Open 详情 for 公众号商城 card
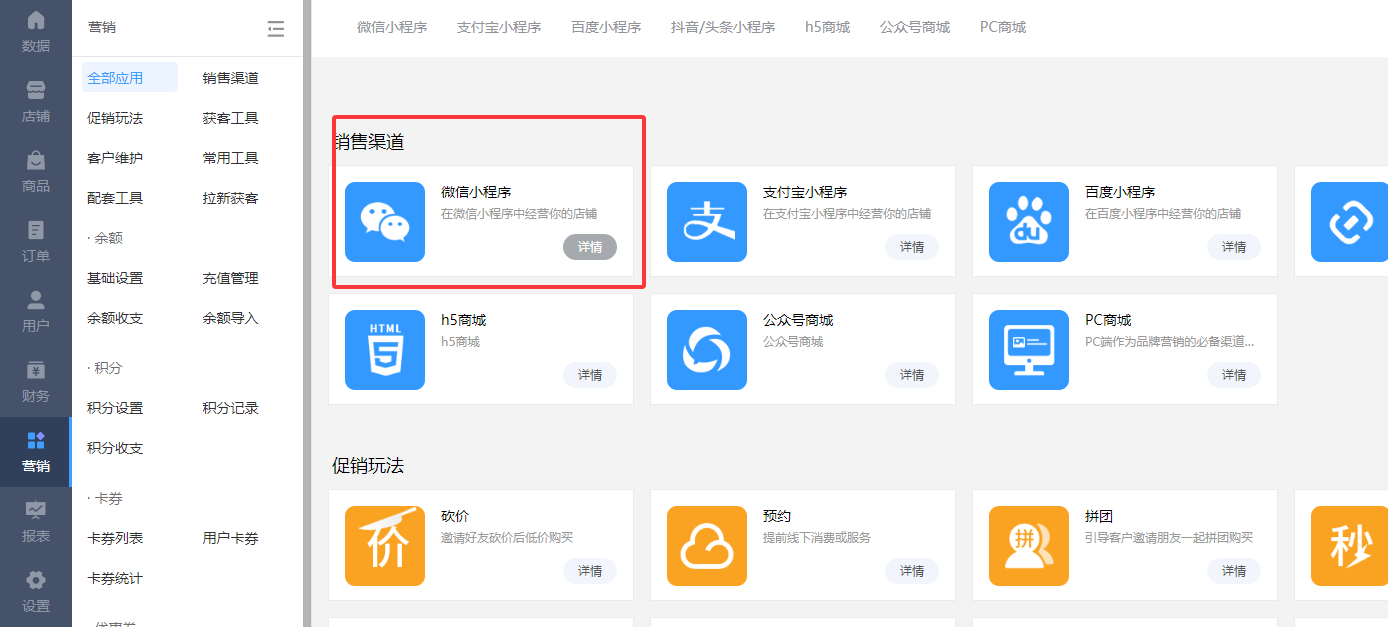1388x627 pixels. click(912, 375)
